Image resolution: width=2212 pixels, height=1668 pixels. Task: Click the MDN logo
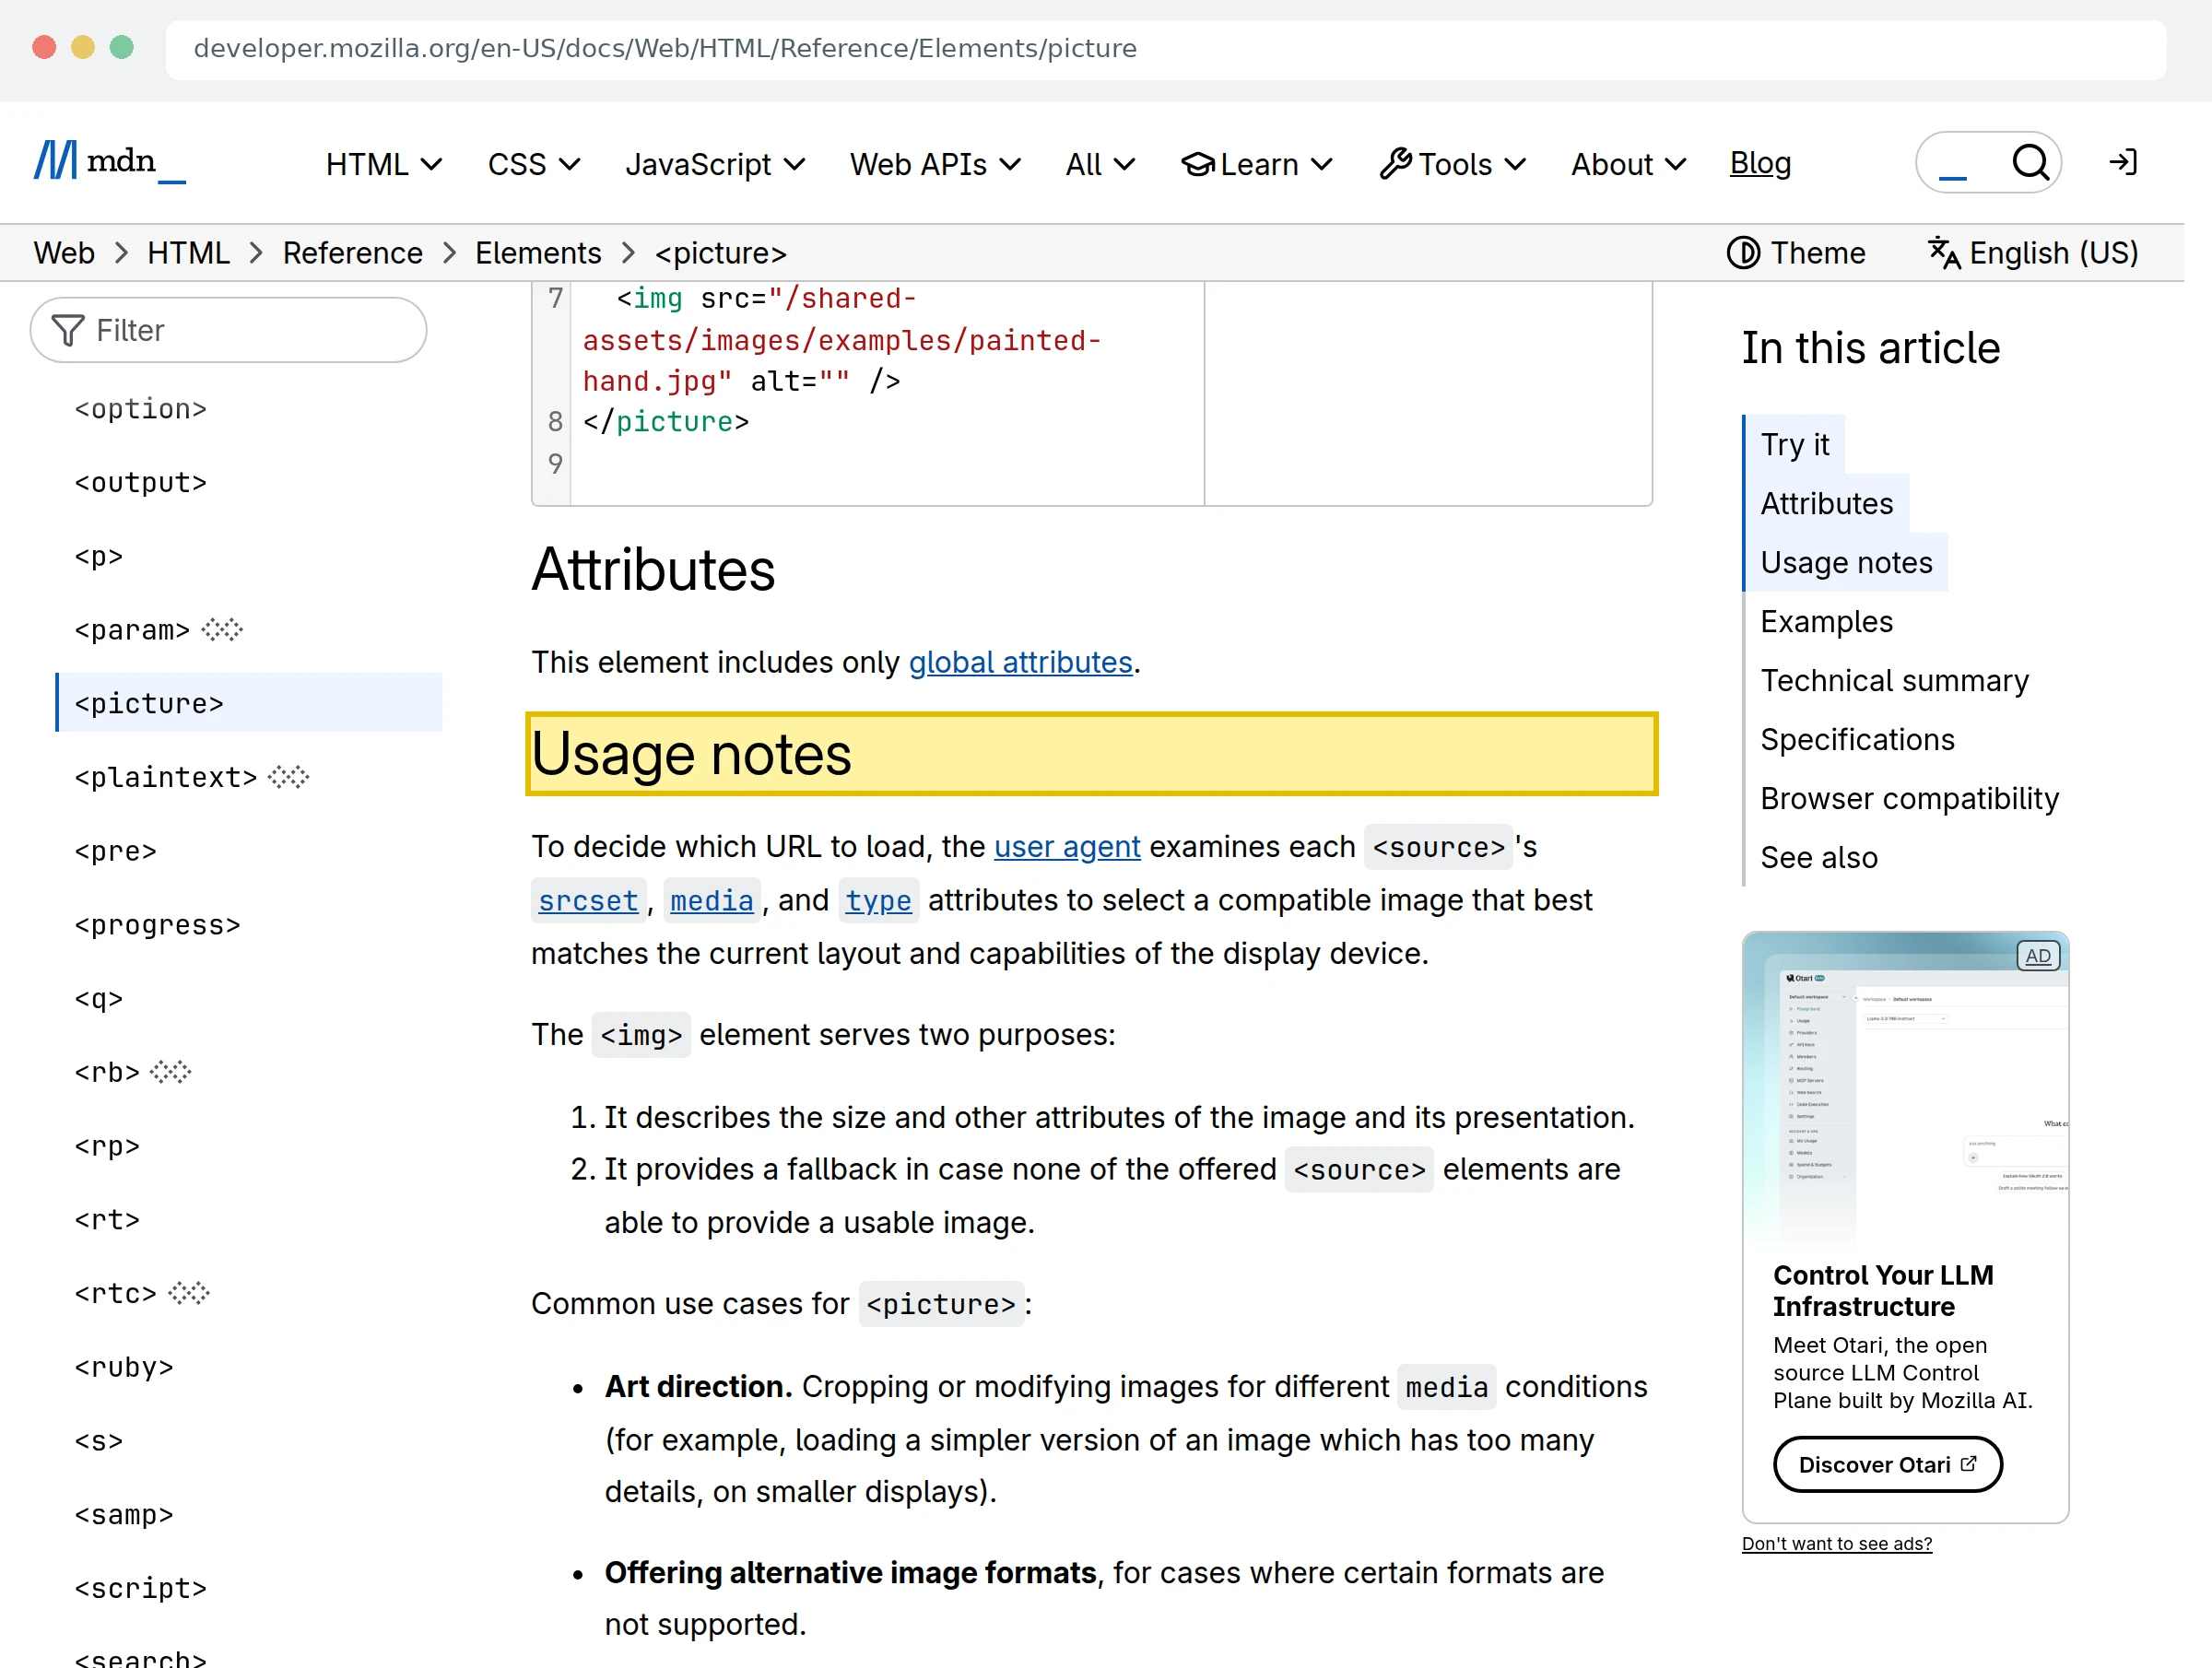tap(110, 162)
